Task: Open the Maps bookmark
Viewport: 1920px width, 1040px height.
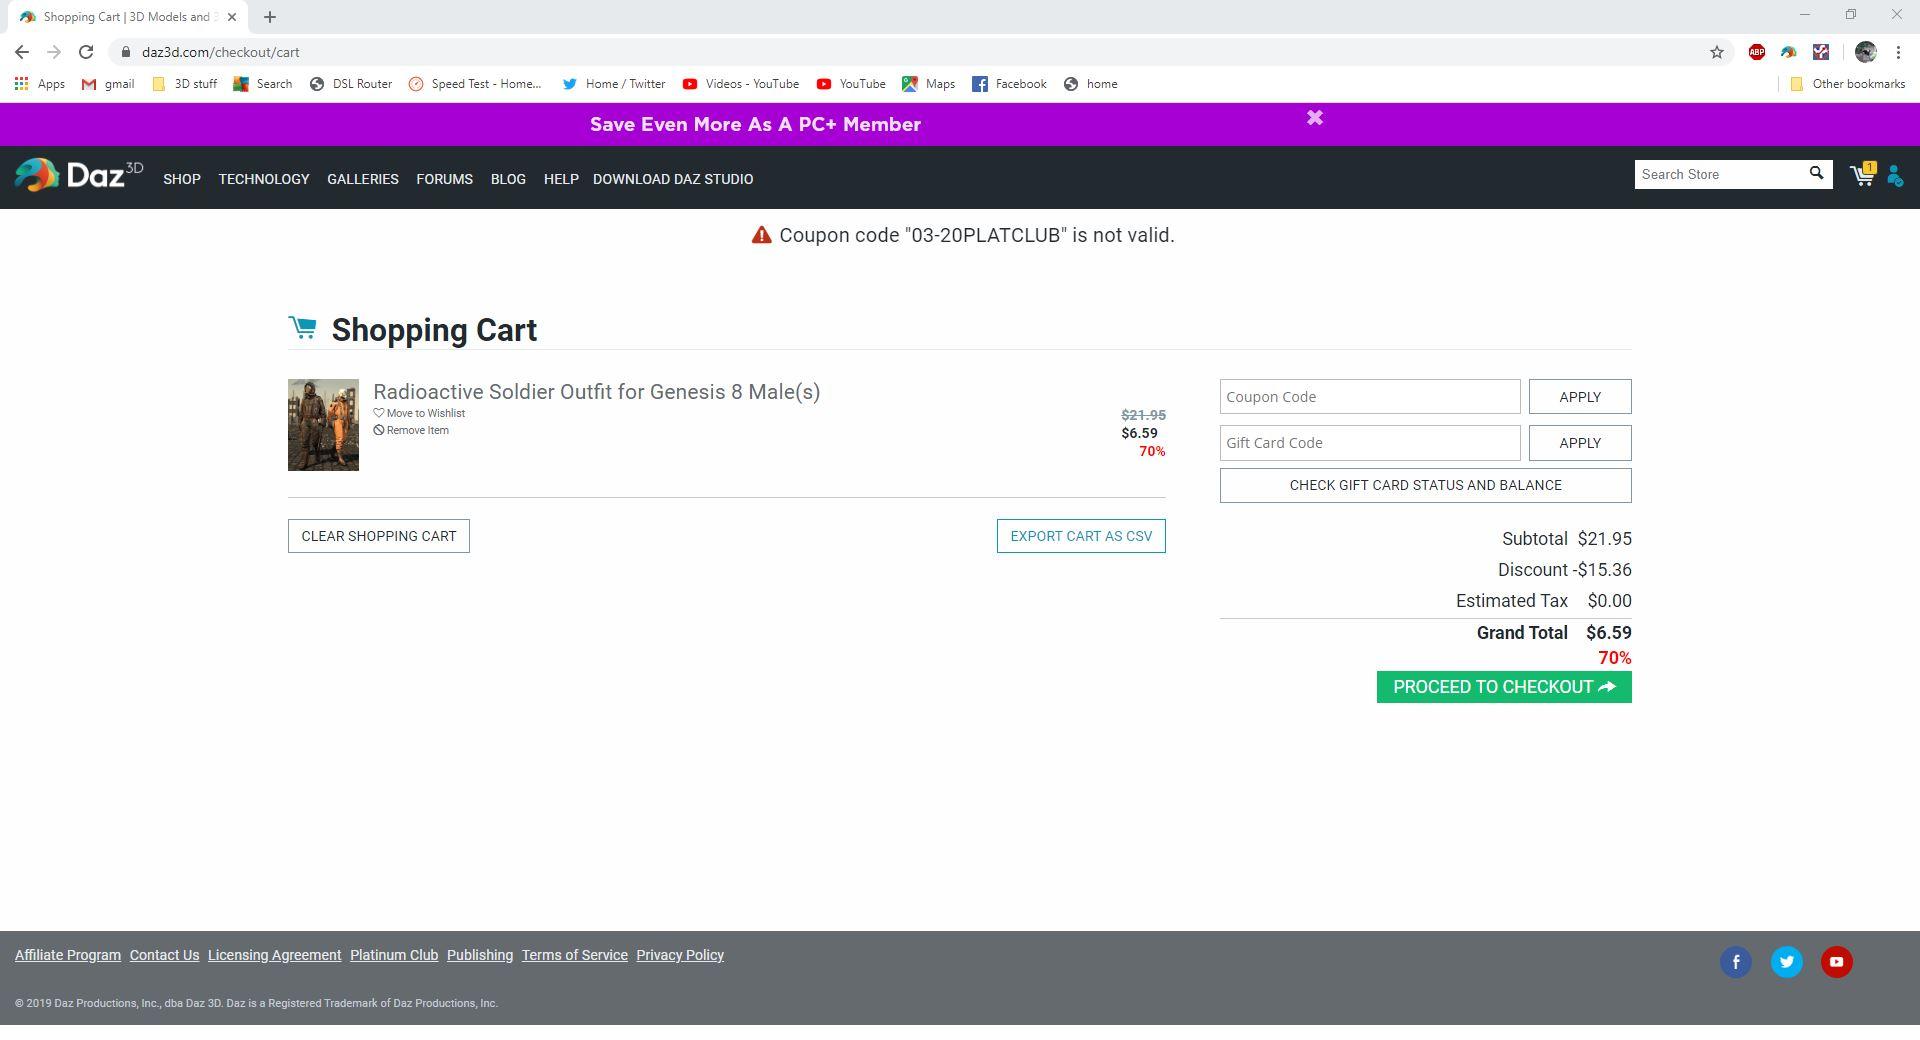Action: tap(929, 84)
